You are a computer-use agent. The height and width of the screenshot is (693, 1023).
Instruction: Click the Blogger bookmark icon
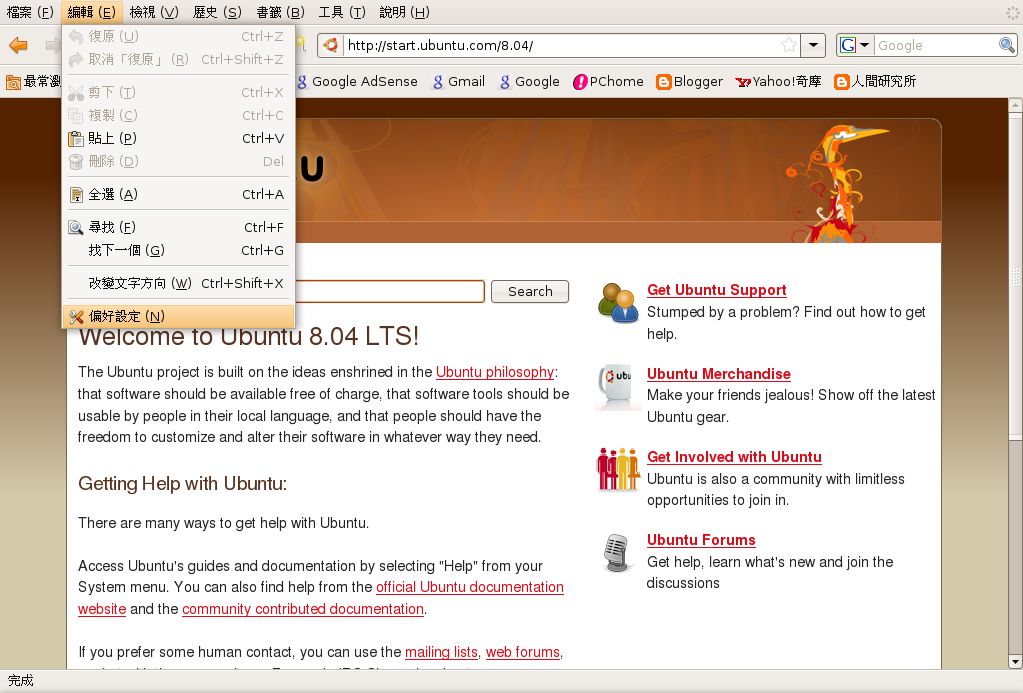click(664, 82)
